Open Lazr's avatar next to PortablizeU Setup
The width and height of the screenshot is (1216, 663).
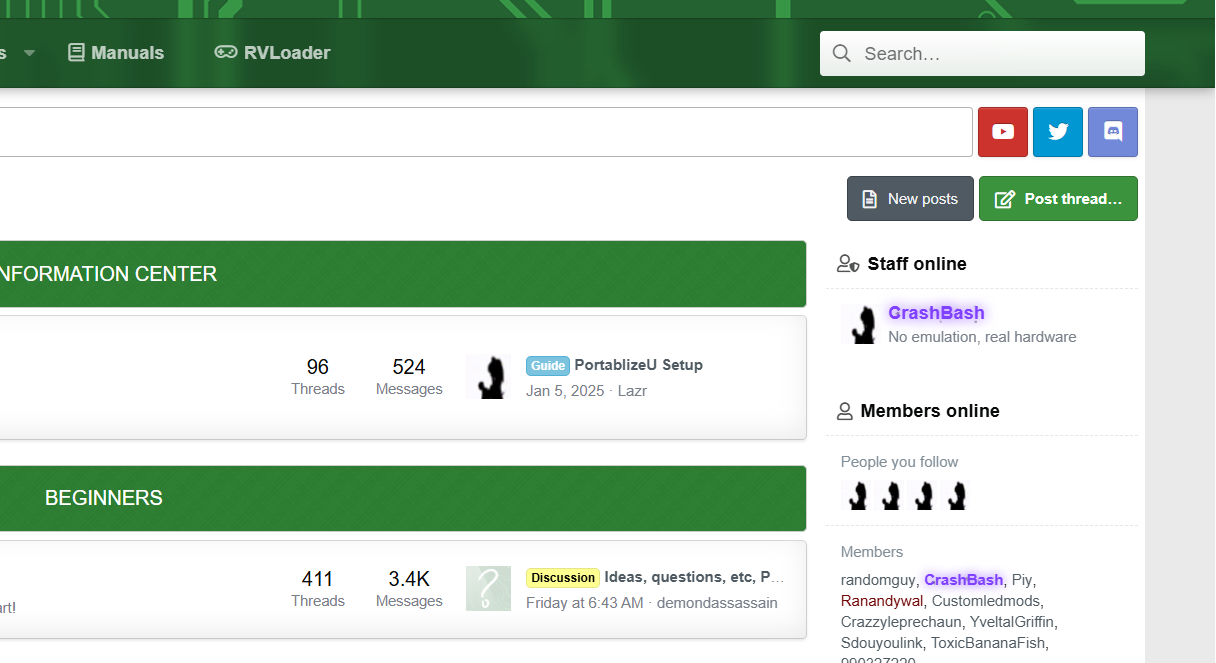click(488, 377)
